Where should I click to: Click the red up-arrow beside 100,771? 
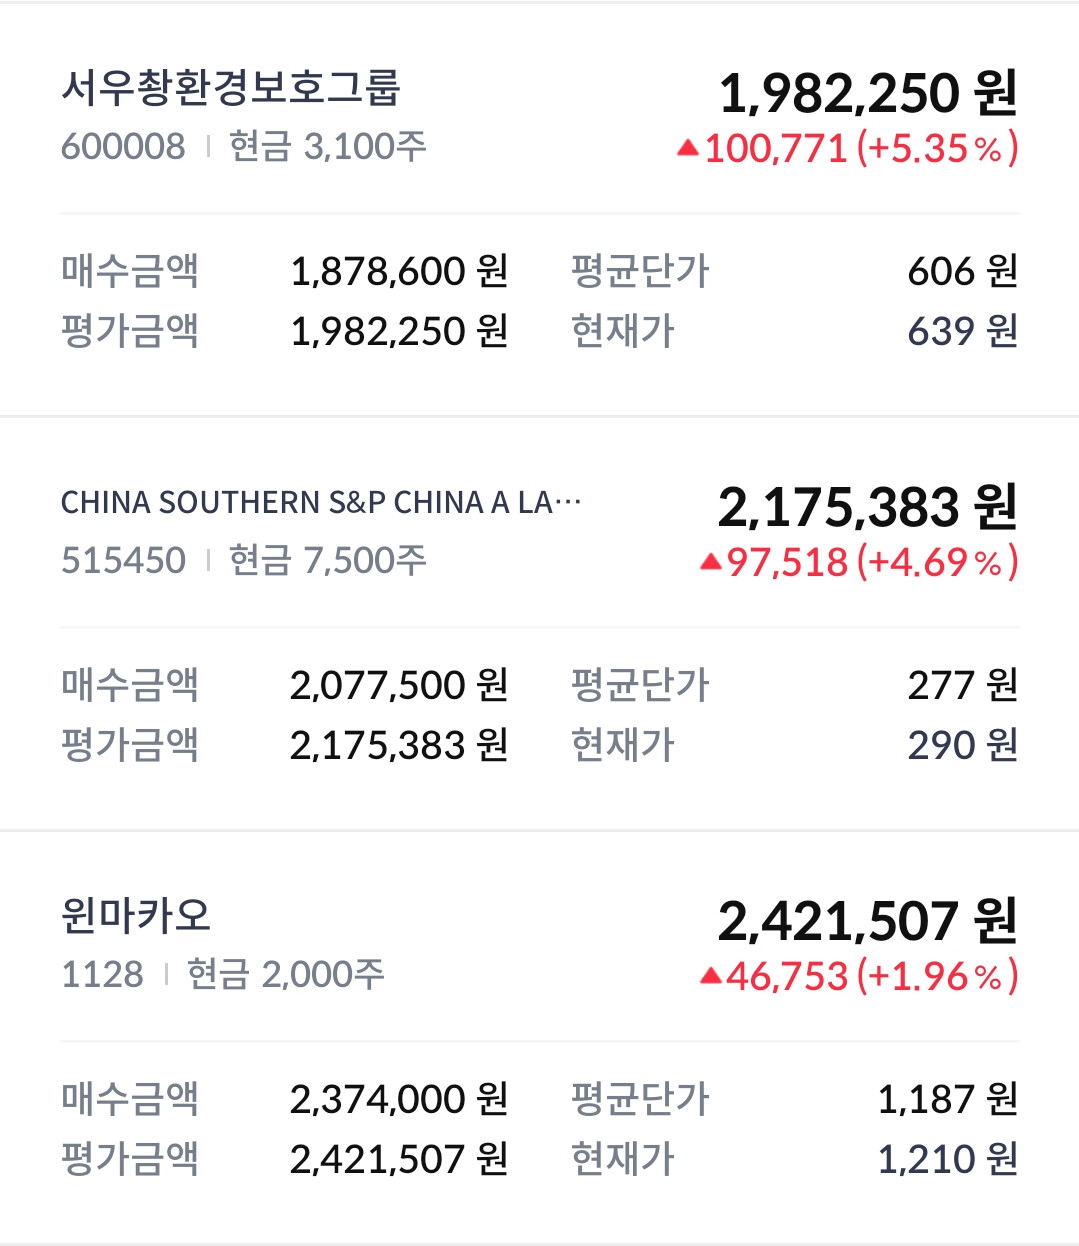pos(687,149)
